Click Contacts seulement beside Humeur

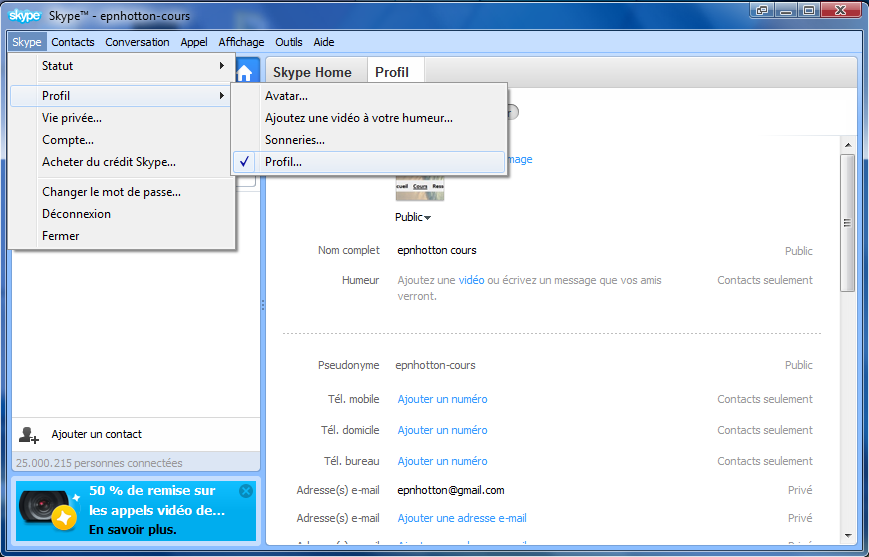765,280
